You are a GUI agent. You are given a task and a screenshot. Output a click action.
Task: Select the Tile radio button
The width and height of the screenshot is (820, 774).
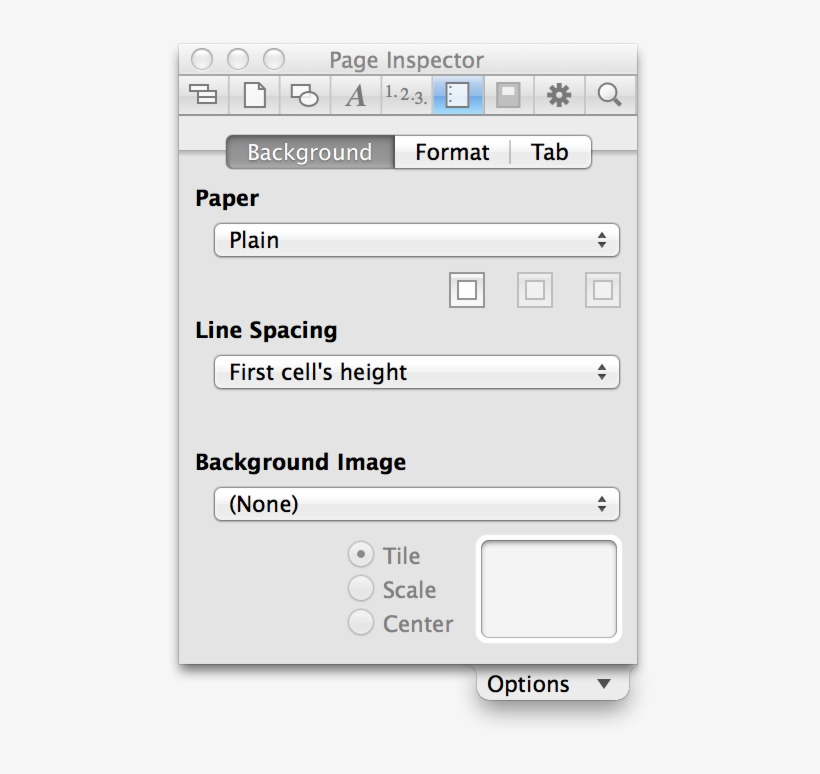[x=361, y=555]
